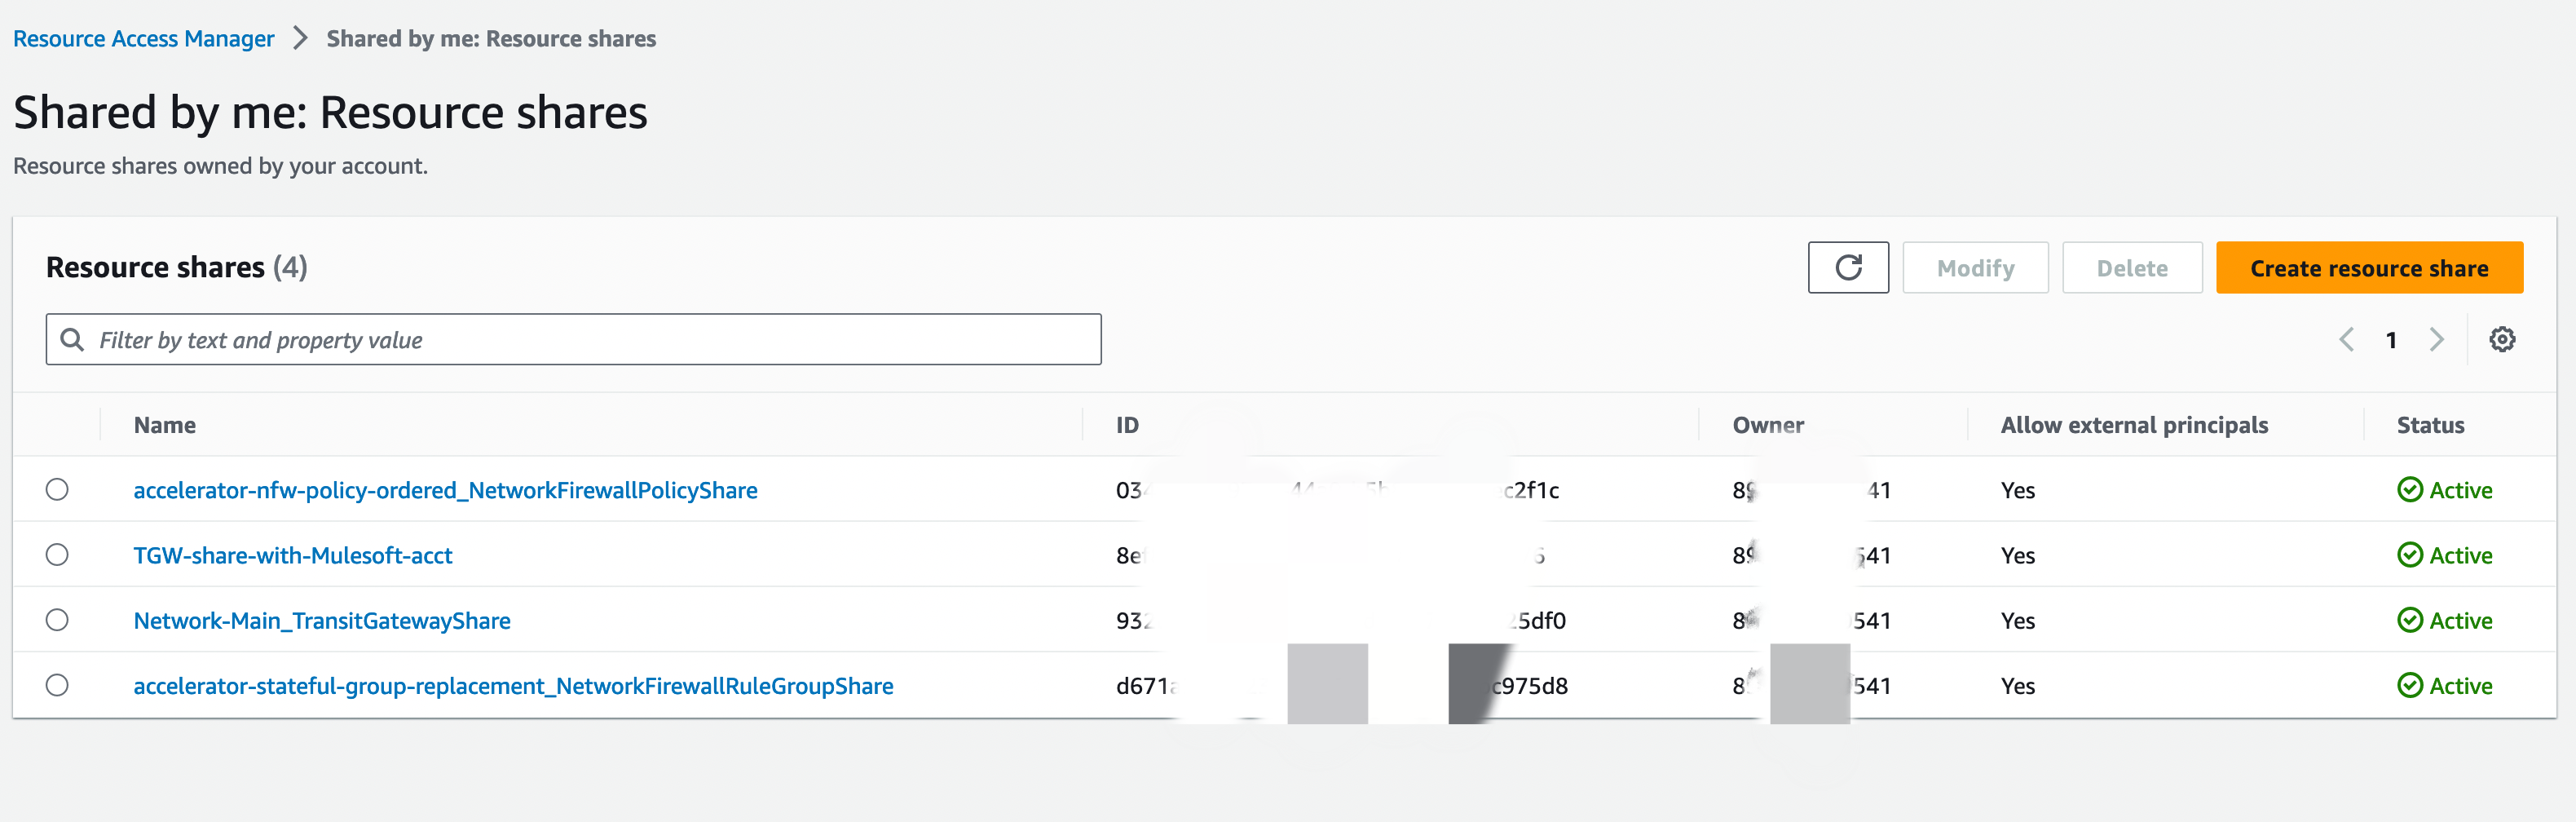Go to previous page with left chevron
This screenshot has width=2576, height=822.
pos(2346,339)
